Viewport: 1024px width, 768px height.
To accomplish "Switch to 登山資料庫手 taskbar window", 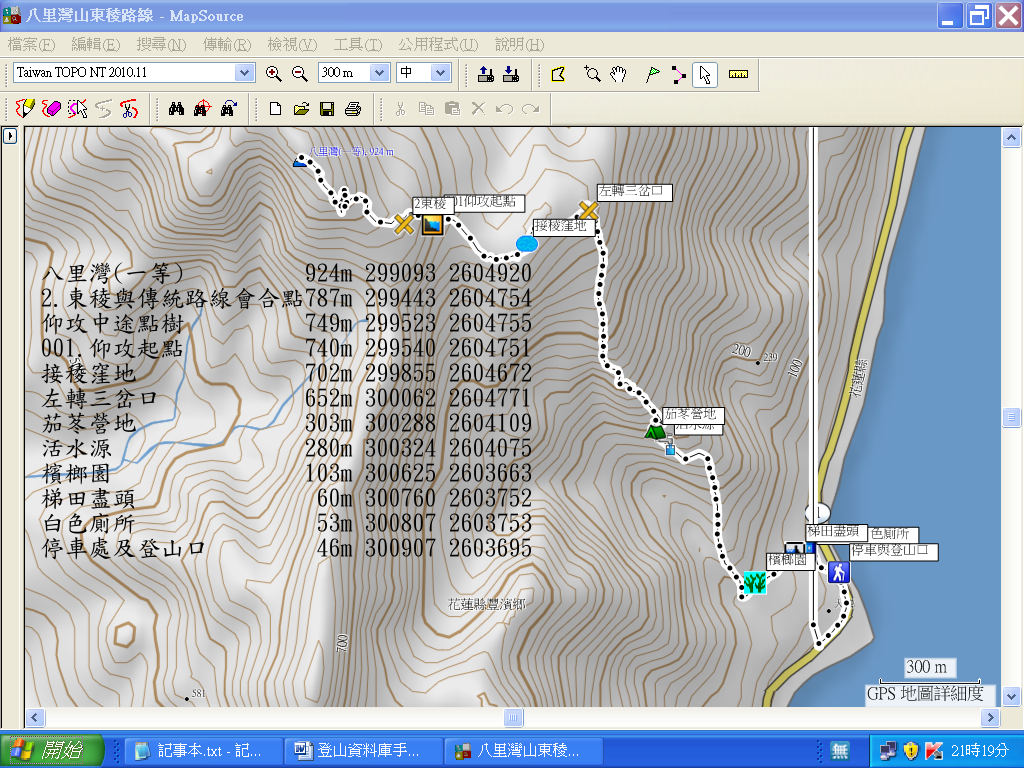I will tap(363, 751).
